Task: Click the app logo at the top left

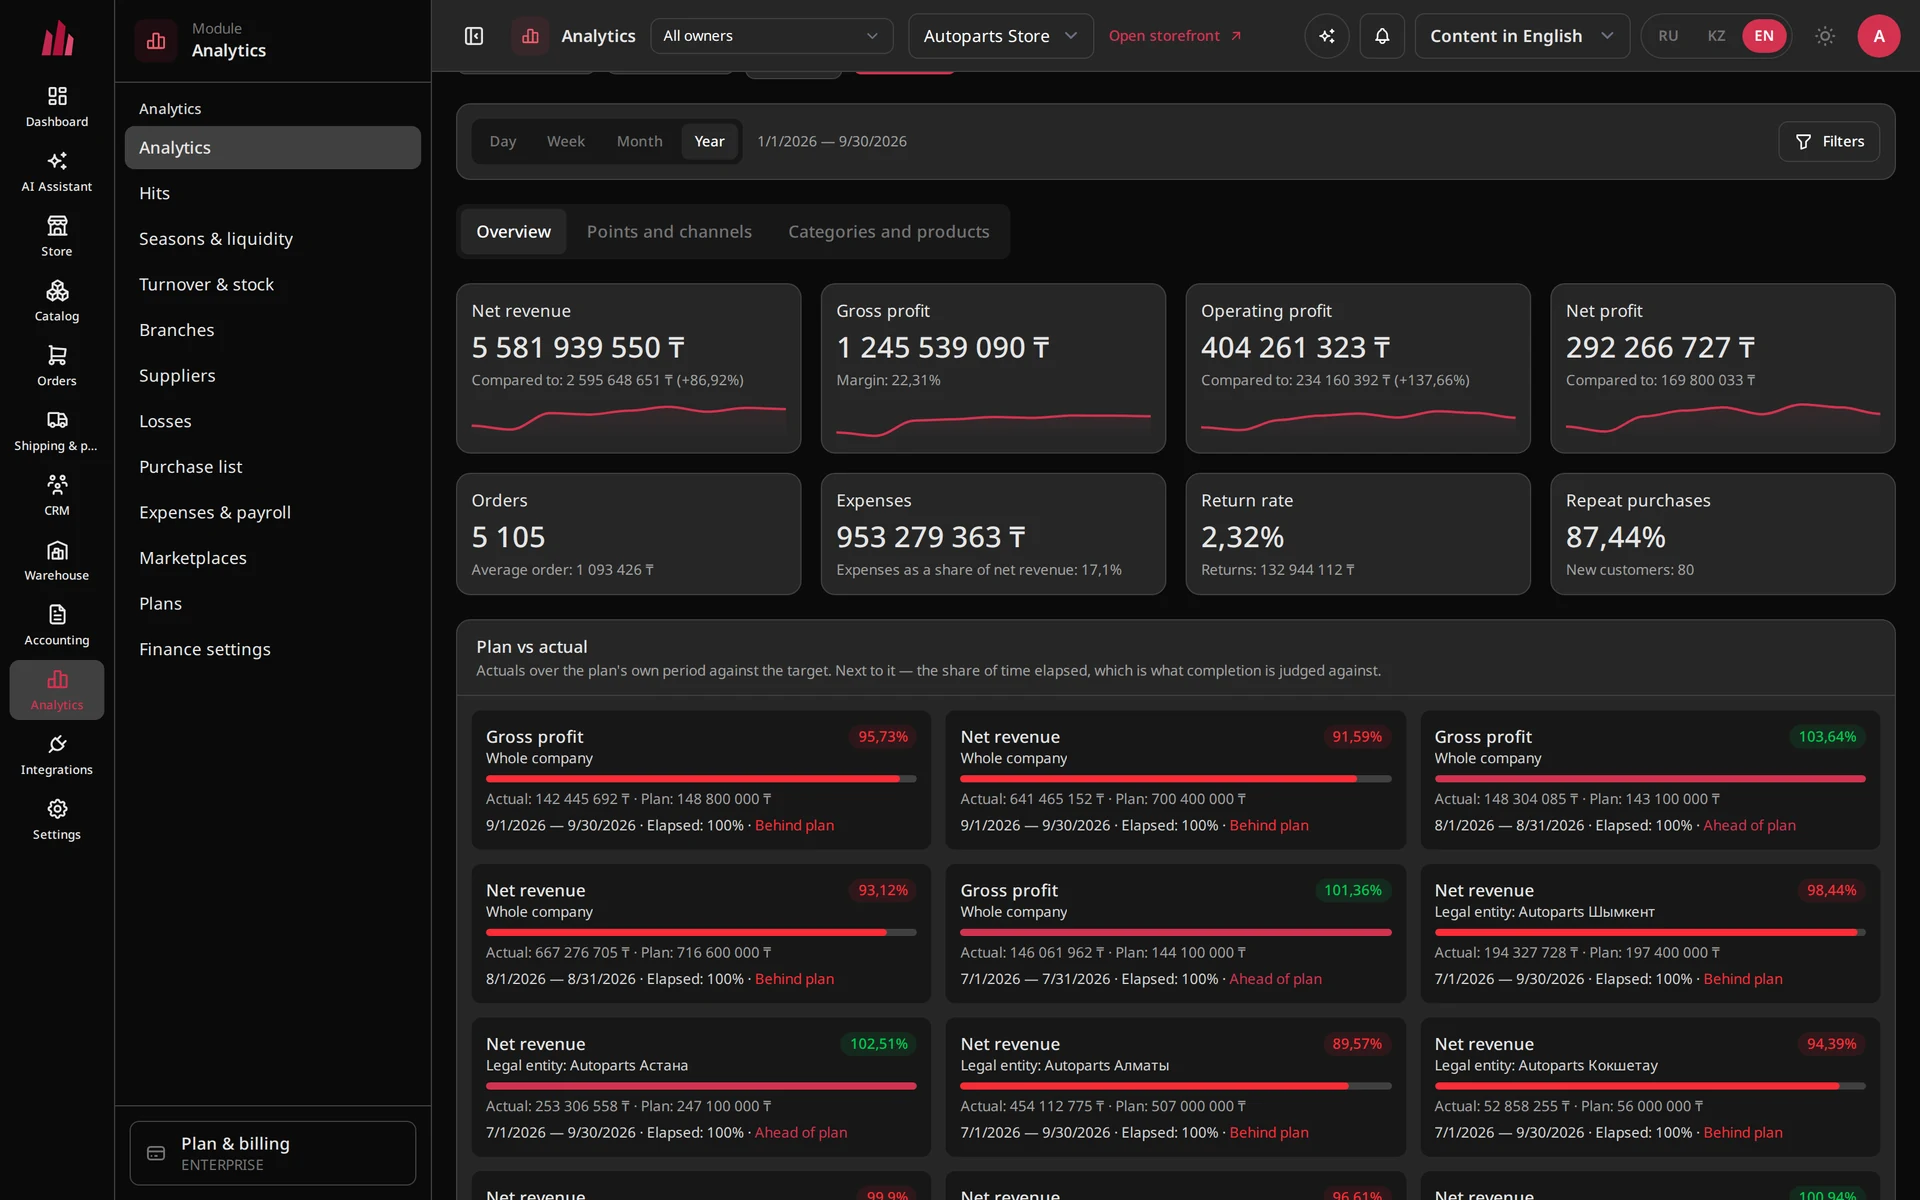Action: click(57, 38)
